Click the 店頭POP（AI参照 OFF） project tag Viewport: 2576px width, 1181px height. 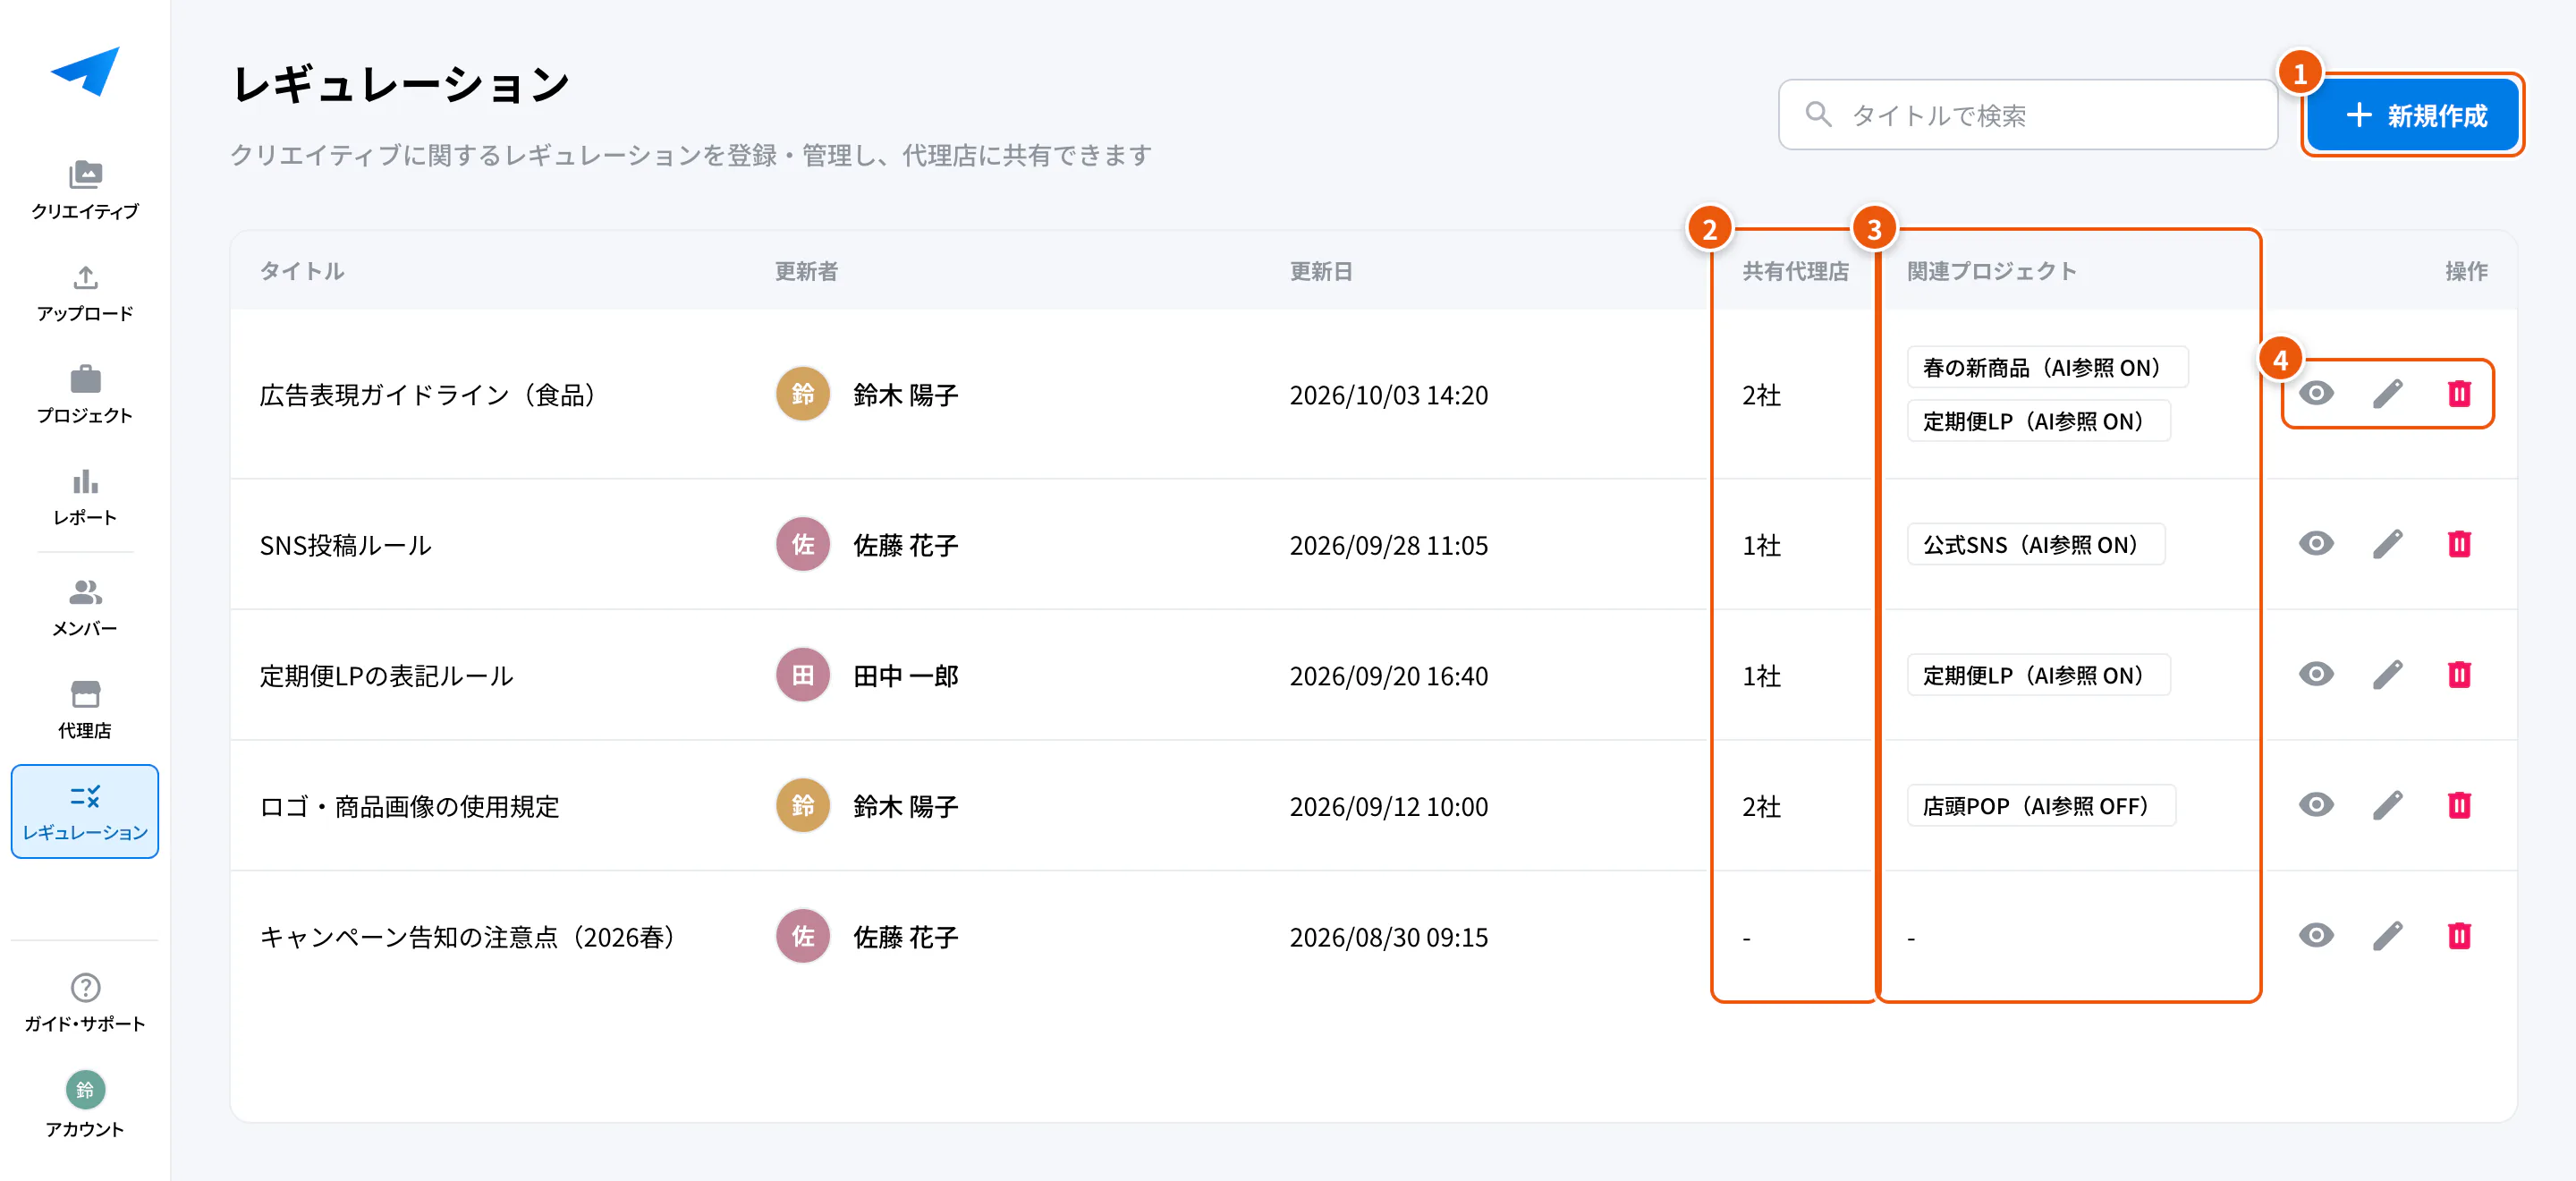tap(2041, 806)
